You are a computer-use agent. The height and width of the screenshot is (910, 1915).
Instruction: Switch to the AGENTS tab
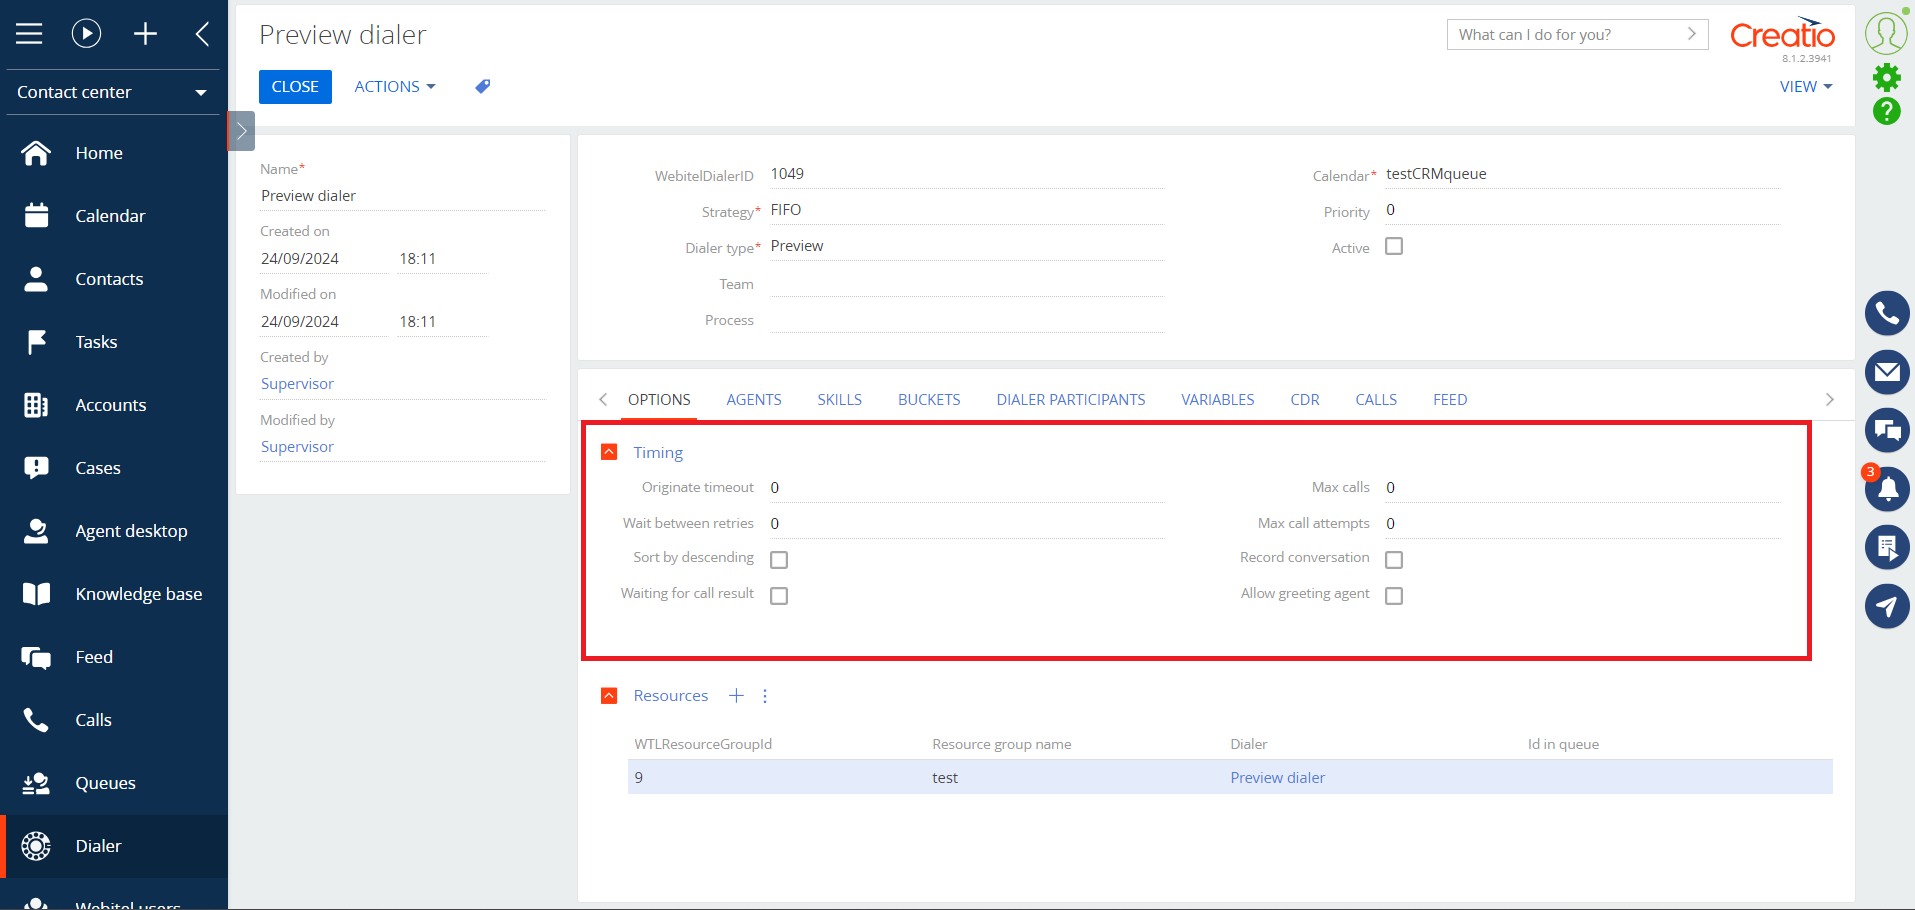pyautogui.click(x=754, y=400)
